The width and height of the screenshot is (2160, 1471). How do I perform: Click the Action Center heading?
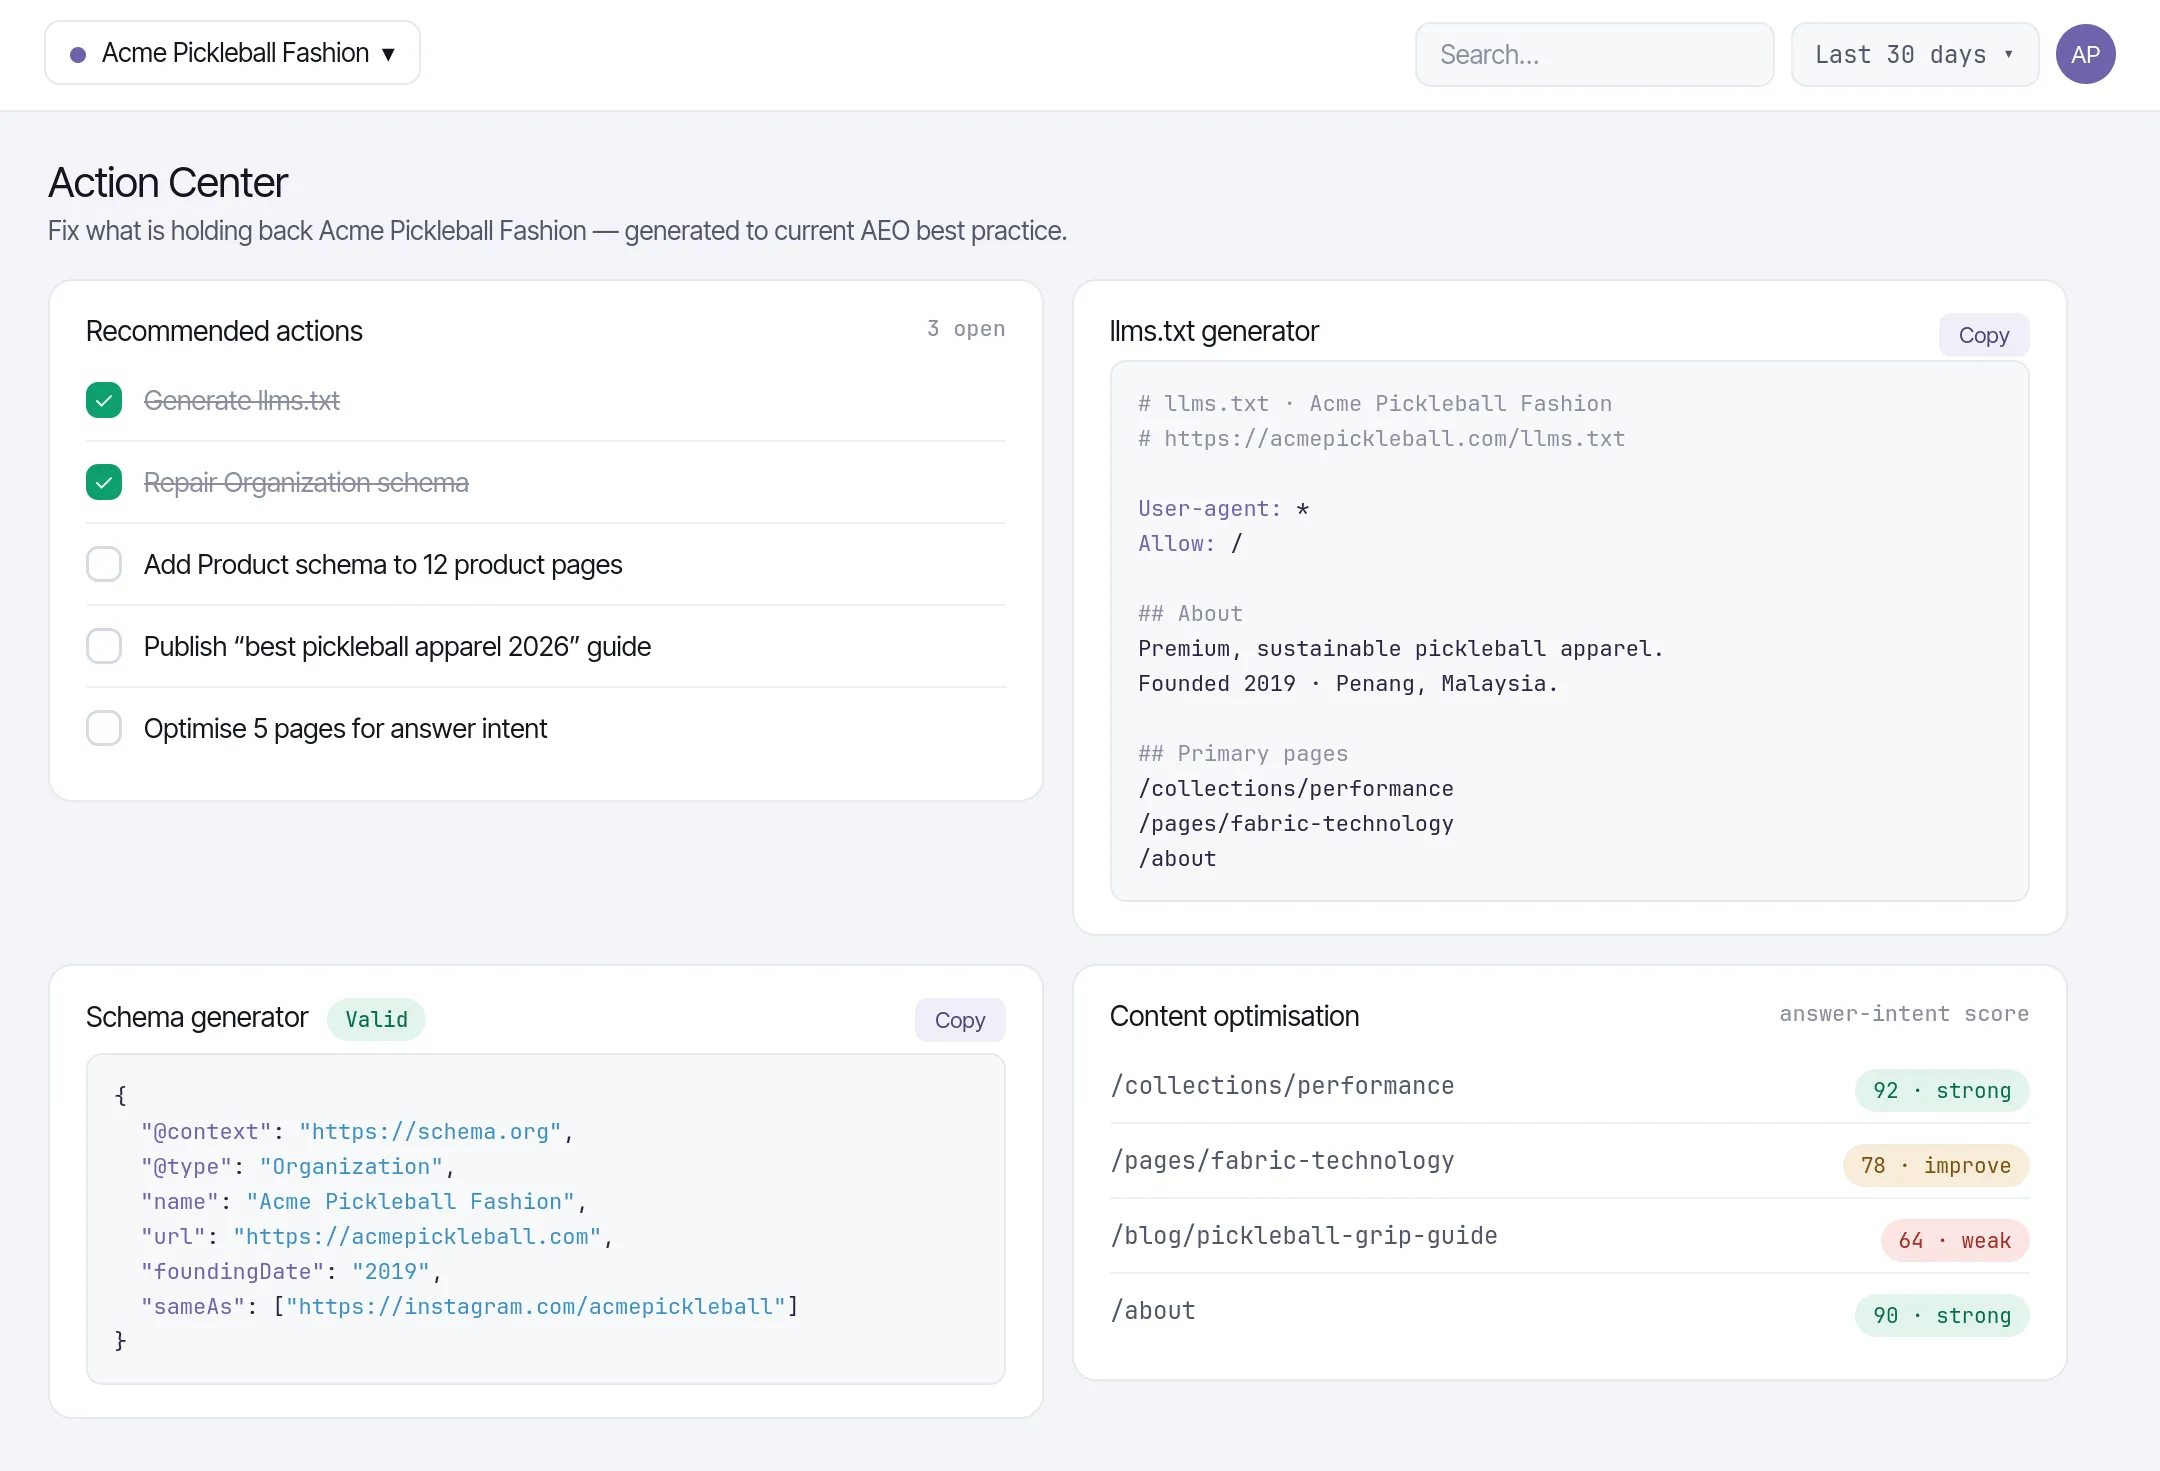click(x=168, y=183)
